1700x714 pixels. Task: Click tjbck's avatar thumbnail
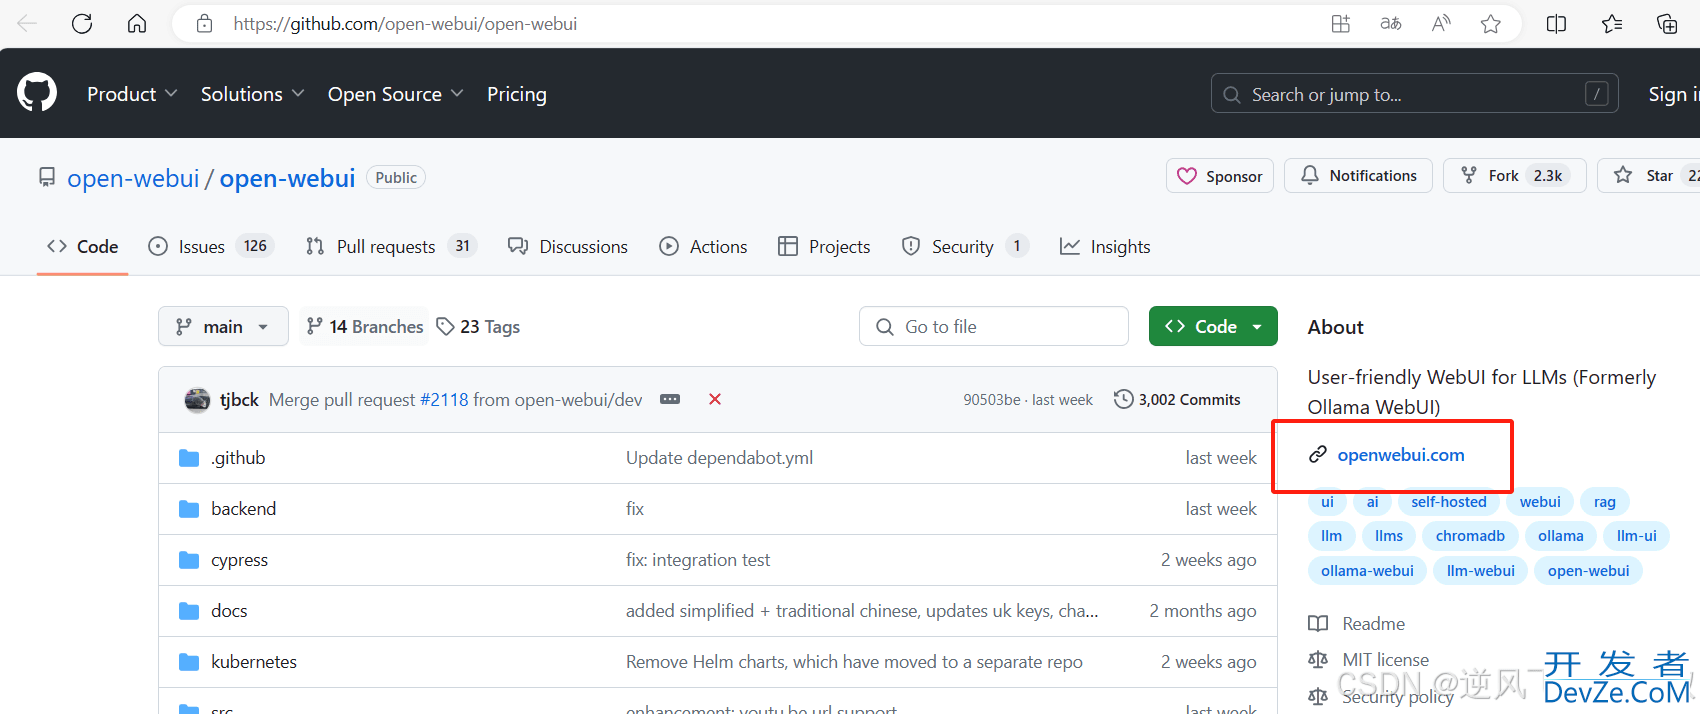point(198,400)
